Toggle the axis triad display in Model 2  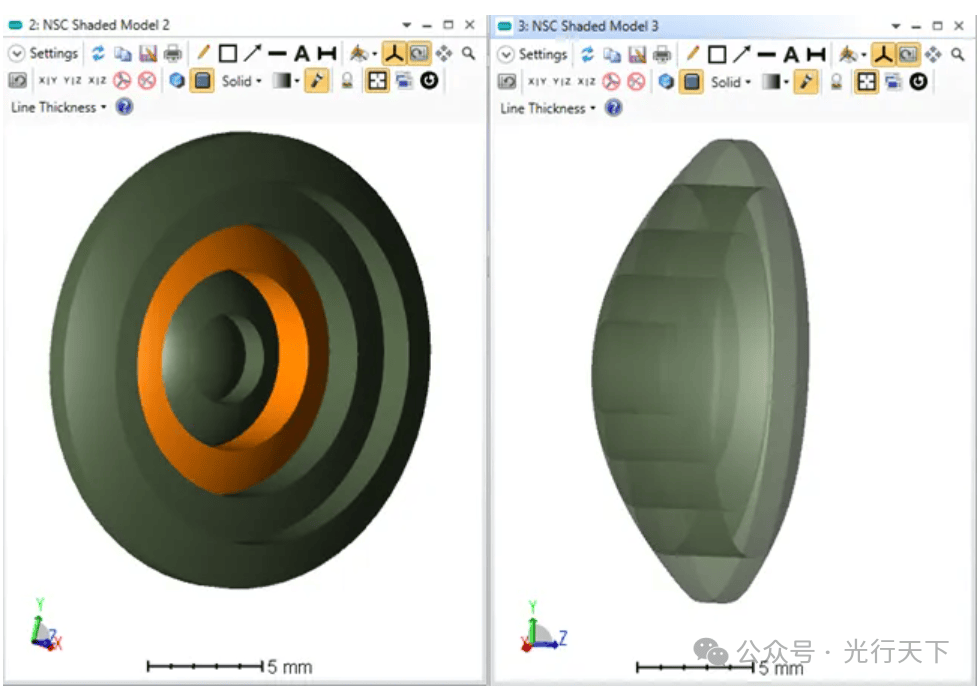point(393,54)
